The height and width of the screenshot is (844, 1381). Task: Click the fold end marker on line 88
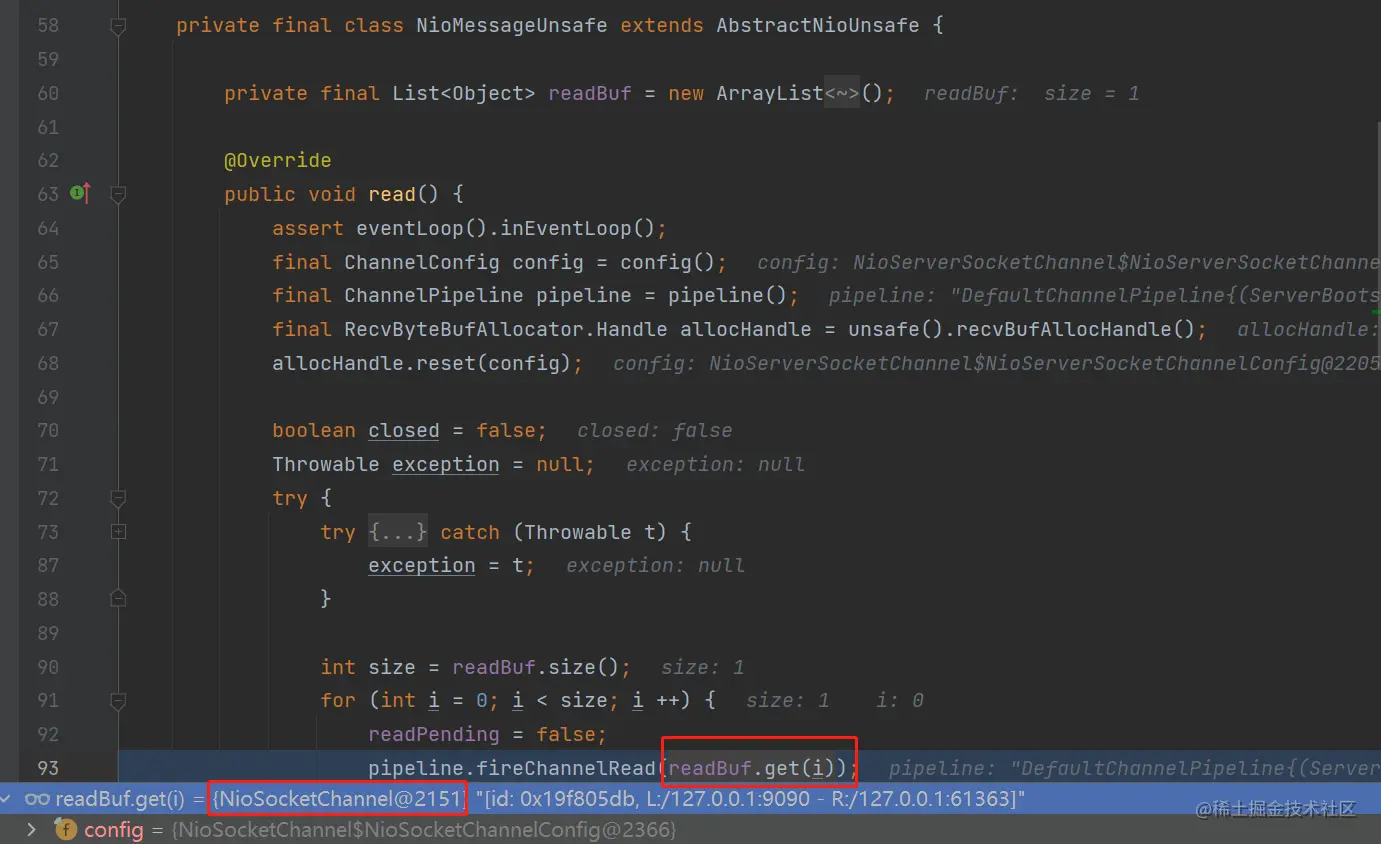click(x=118, y=599)
